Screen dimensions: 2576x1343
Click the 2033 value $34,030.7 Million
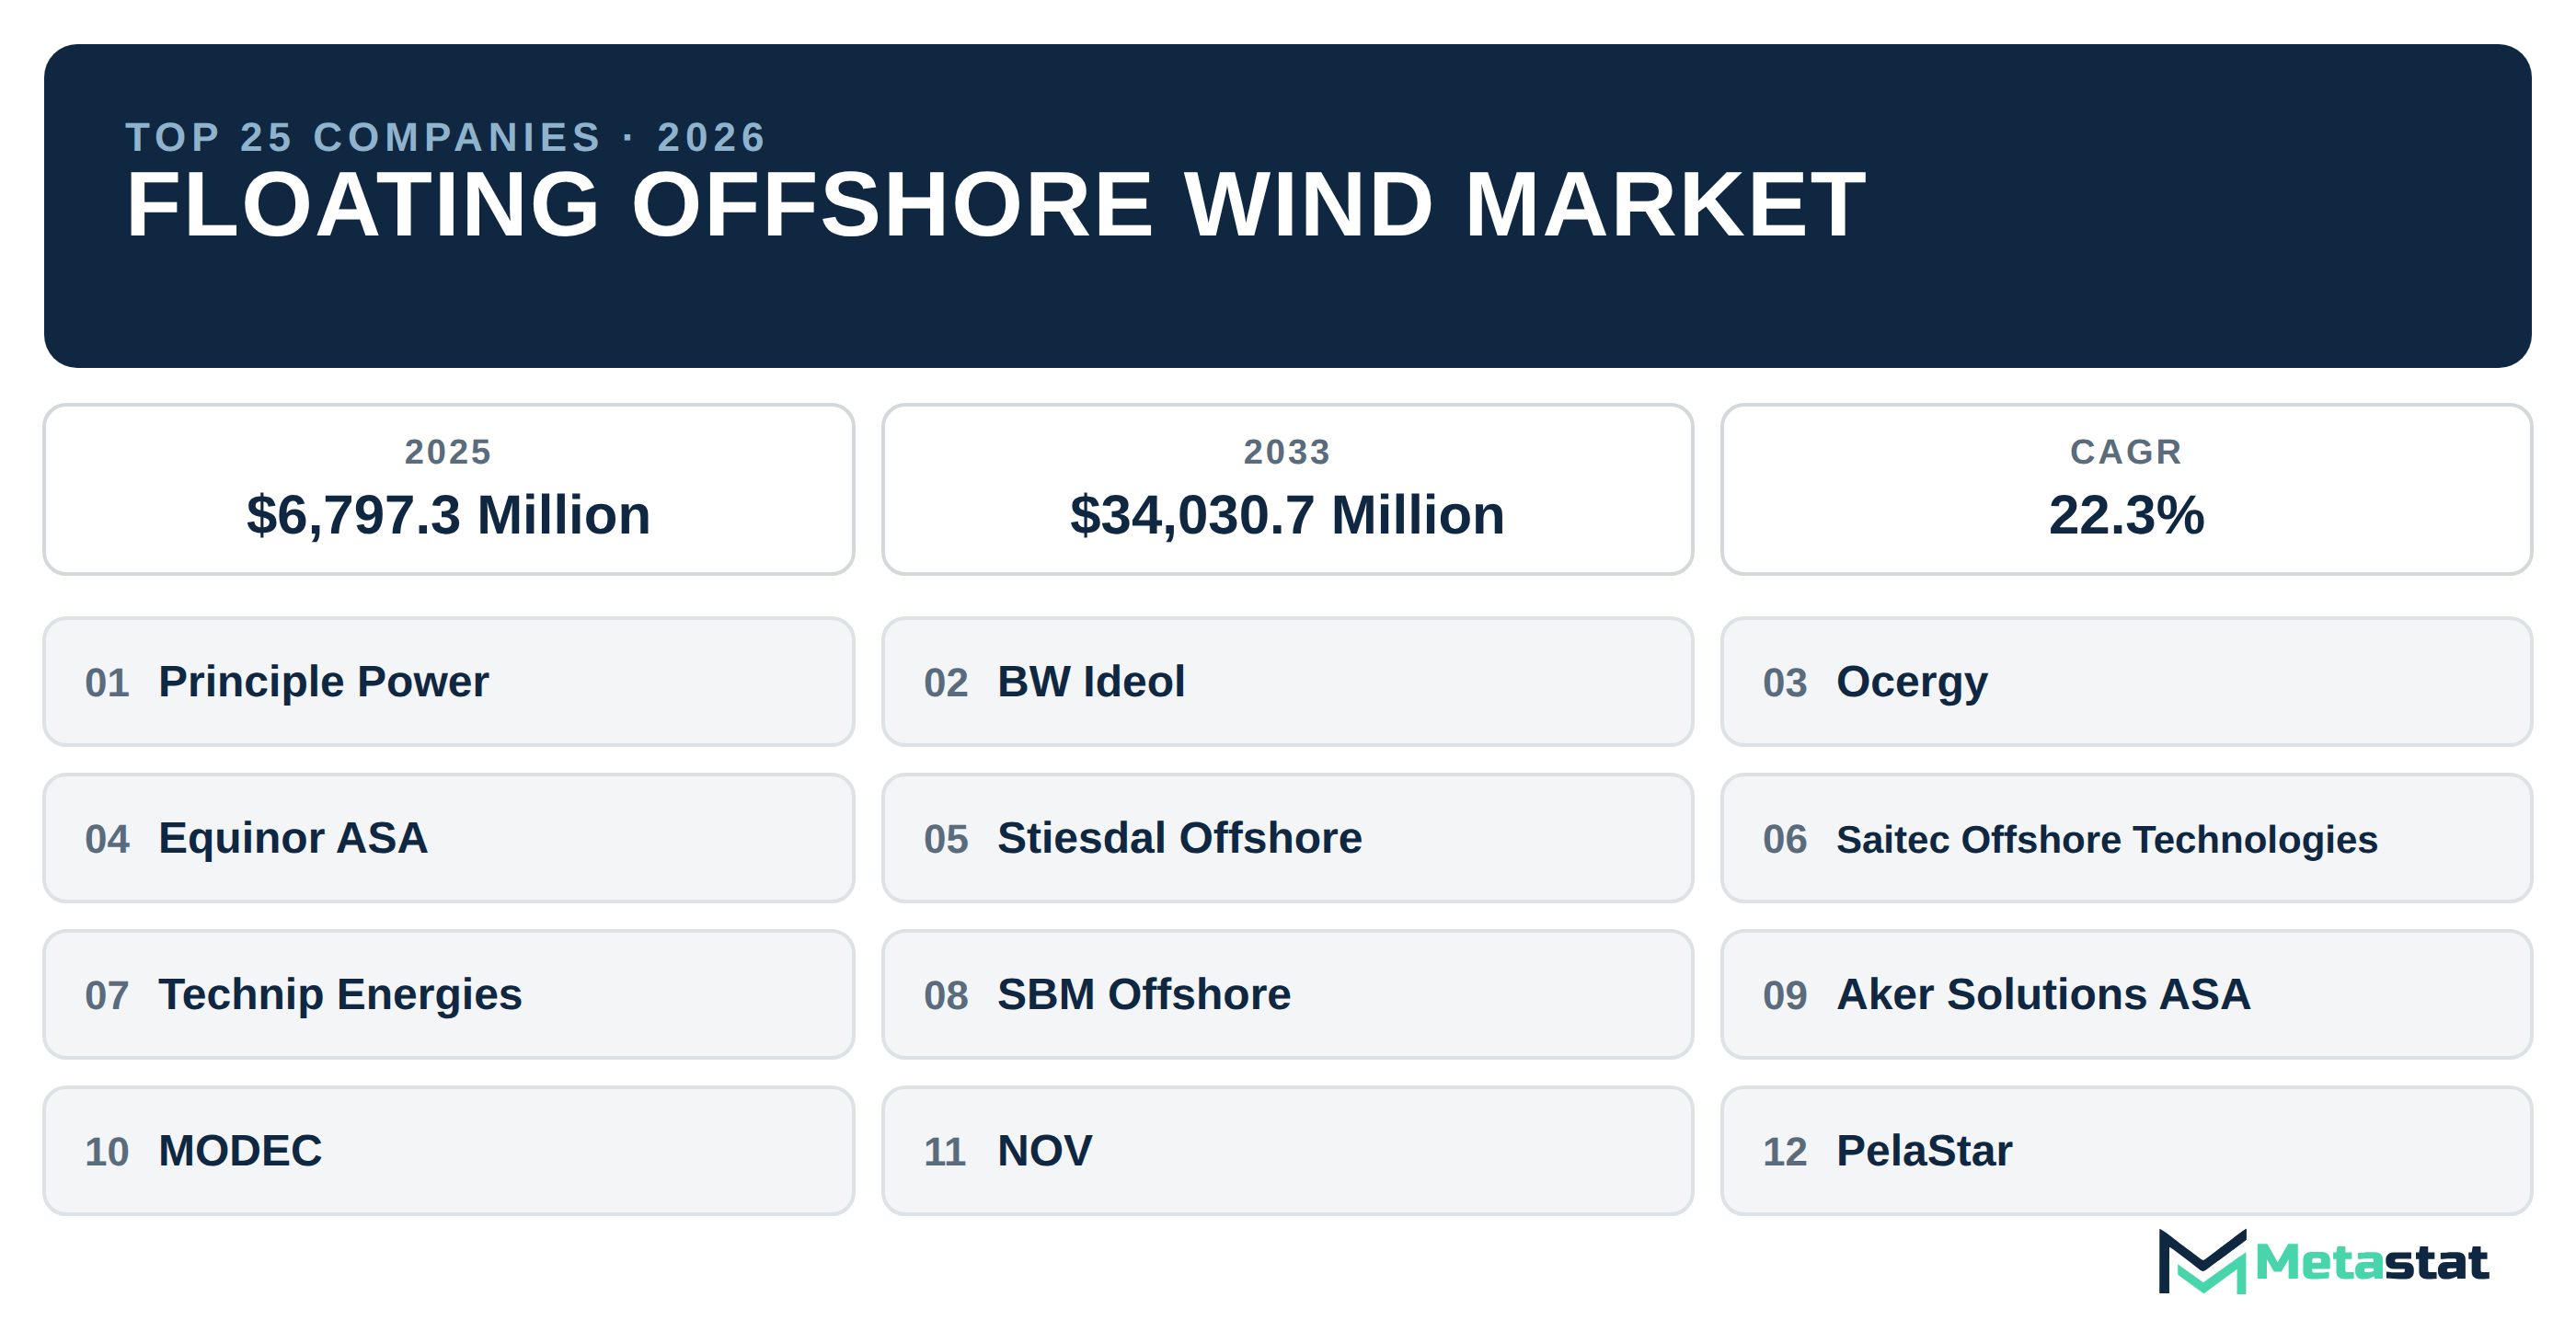tap(1287, 516)
